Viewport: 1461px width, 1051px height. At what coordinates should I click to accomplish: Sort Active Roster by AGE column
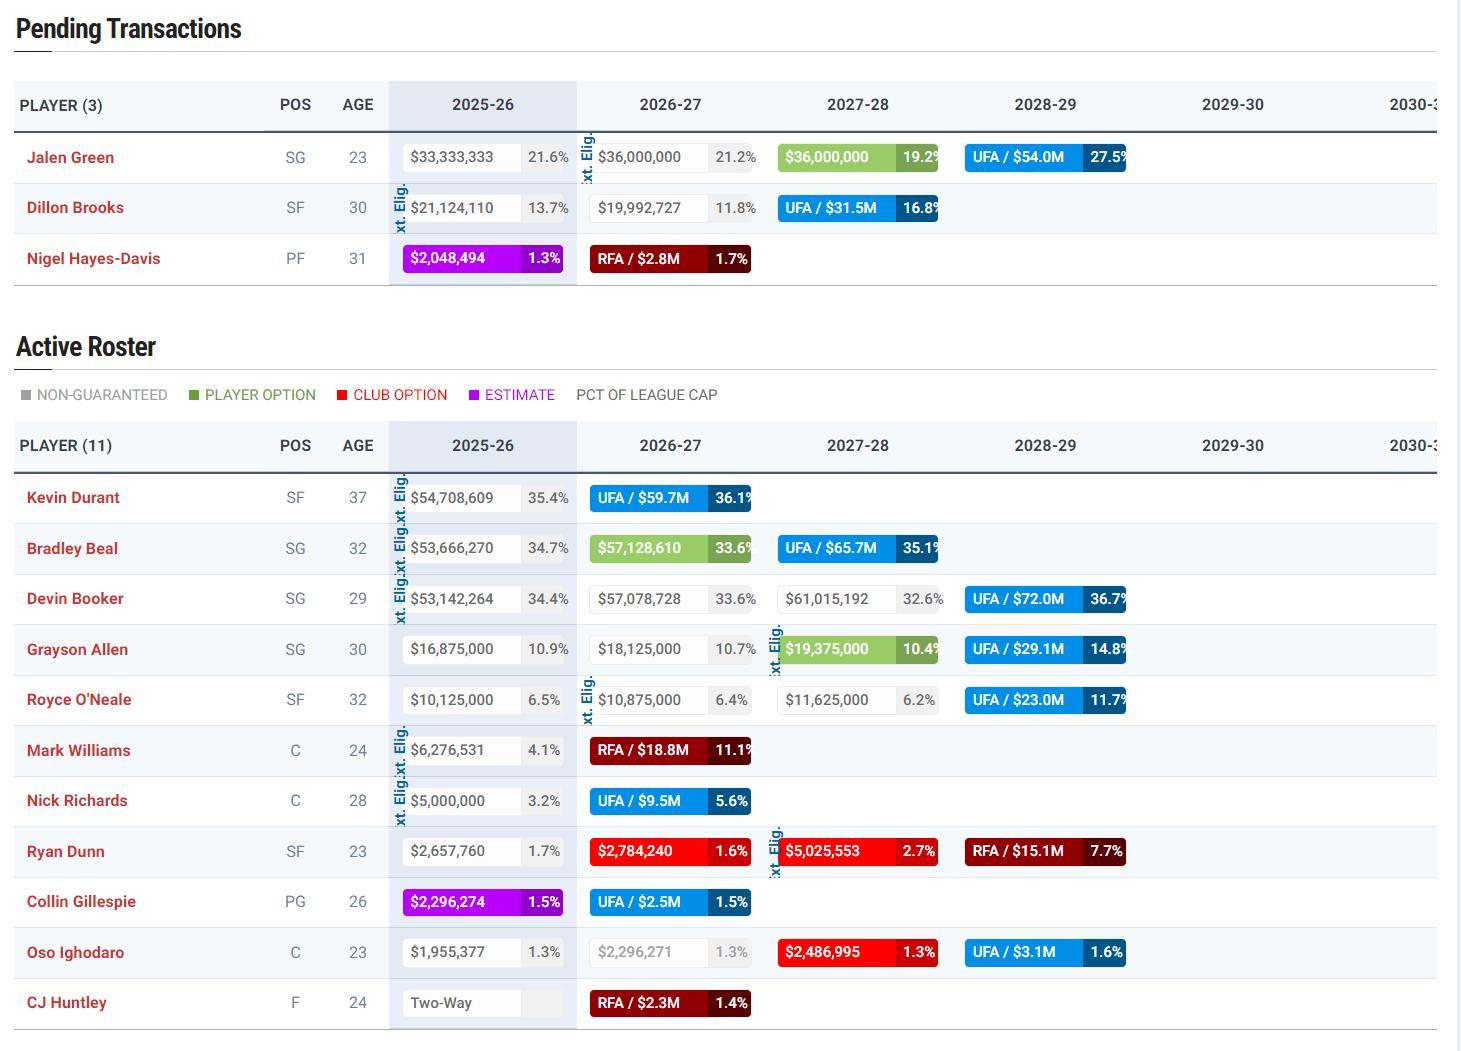(357, 446)
